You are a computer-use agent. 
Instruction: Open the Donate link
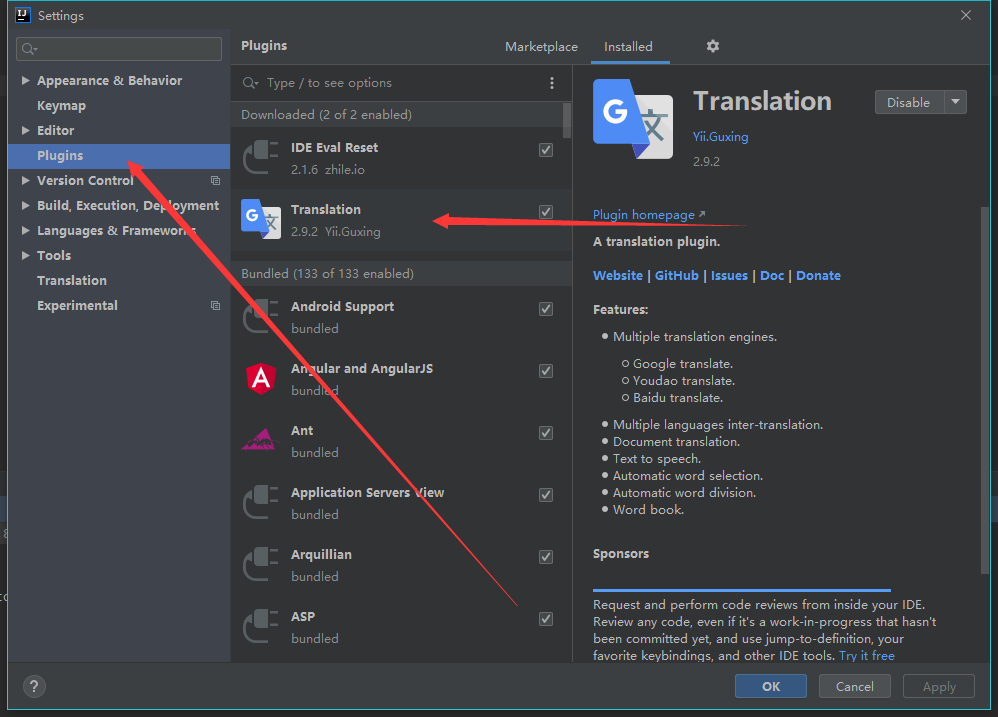tap(819, 275)
